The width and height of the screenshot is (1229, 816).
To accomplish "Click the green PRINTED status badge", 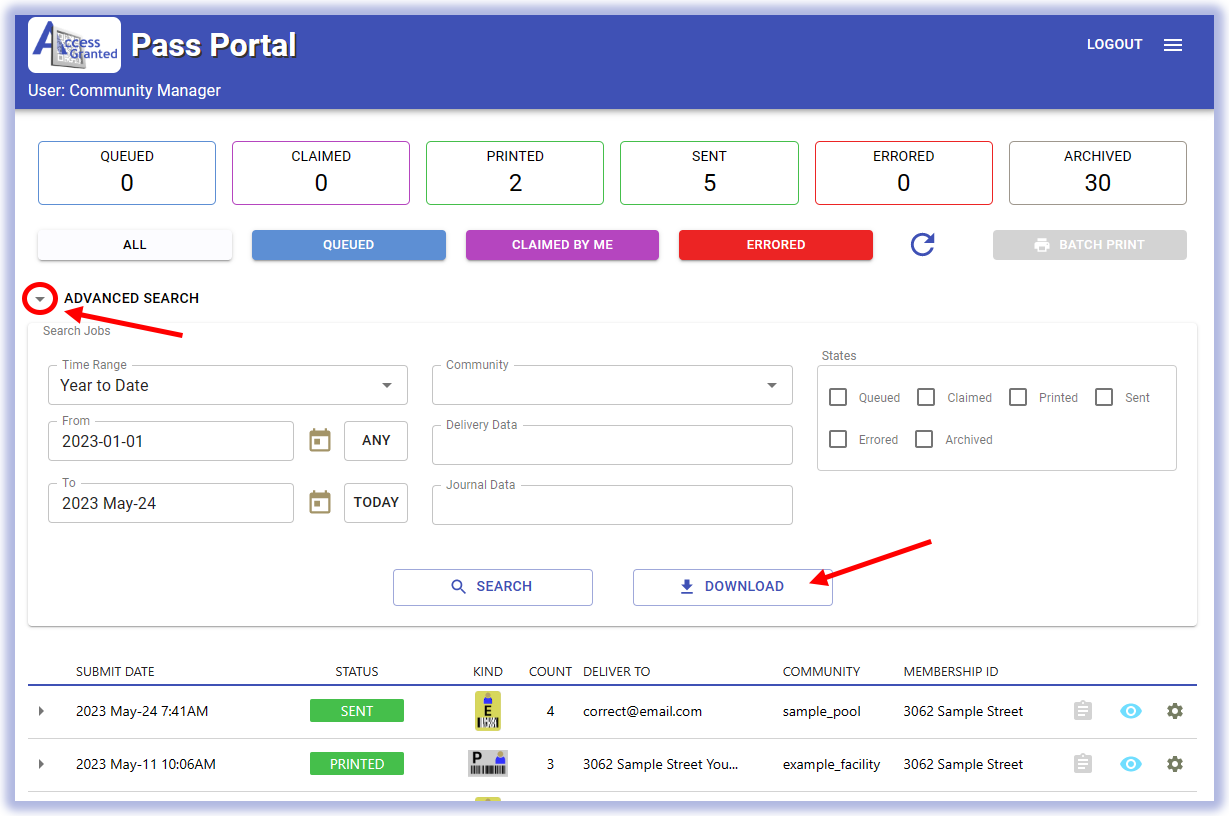I will point(357,764).
